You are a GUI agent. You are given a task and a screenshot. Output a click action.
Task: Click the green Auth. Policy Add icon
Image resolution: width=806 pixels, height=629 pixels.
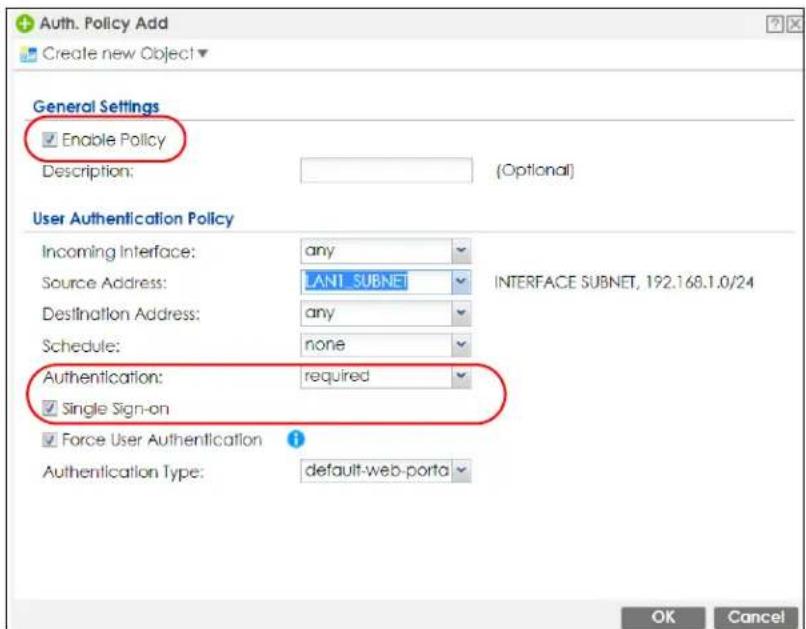24,24
